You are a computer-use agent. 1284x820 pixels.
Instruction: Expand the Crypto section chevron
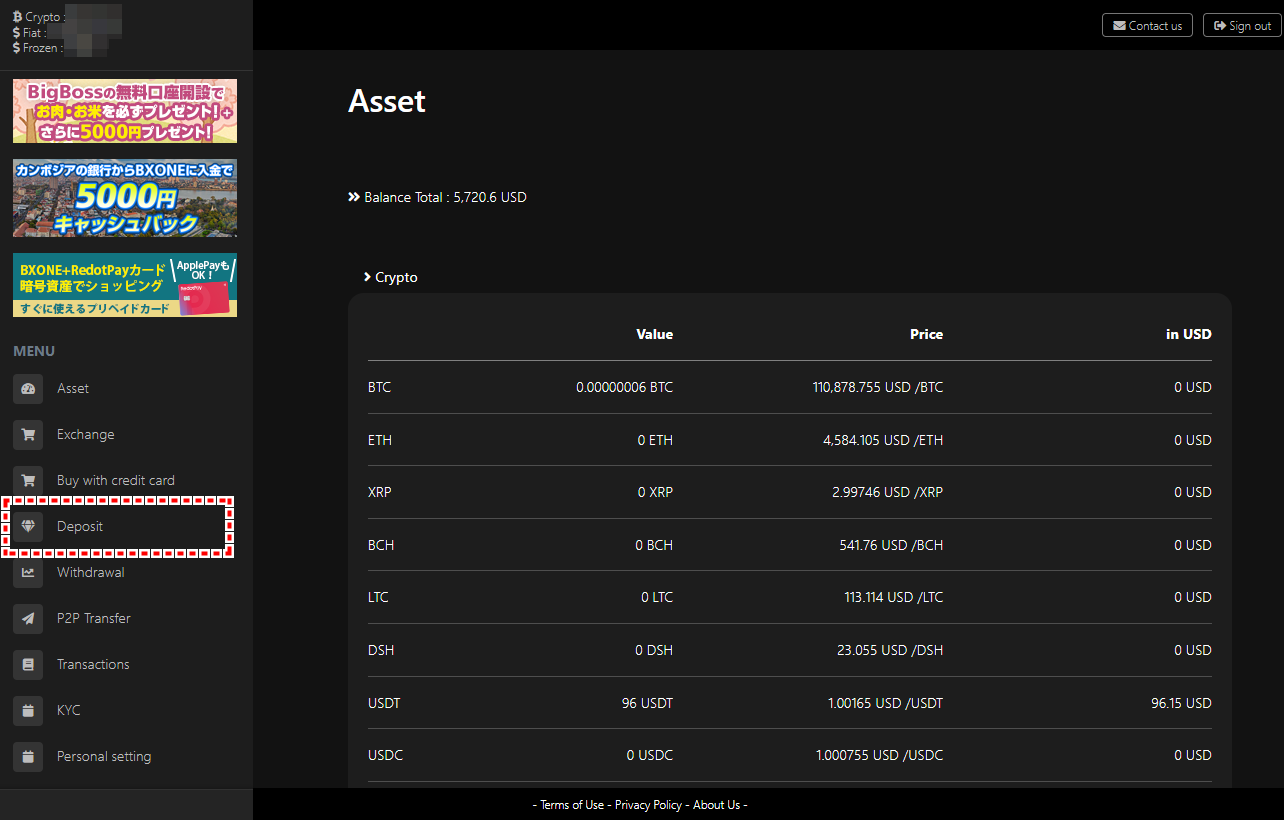click(368, 277)
